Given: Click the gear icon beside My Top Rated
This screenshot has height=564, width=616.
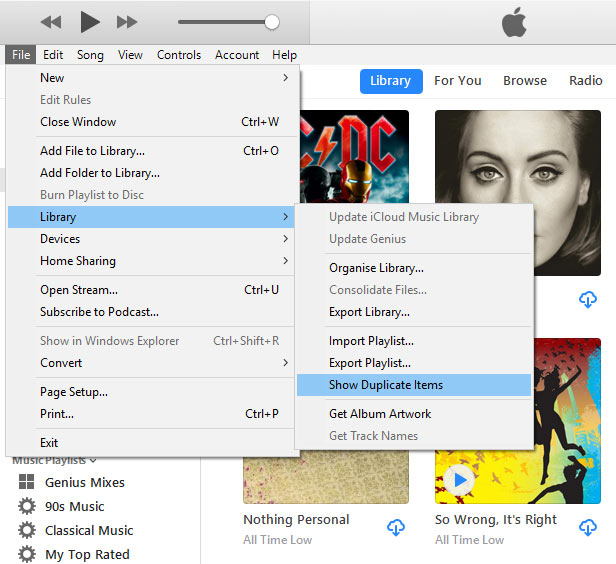Looking at the screenshot, I should 27,554.
